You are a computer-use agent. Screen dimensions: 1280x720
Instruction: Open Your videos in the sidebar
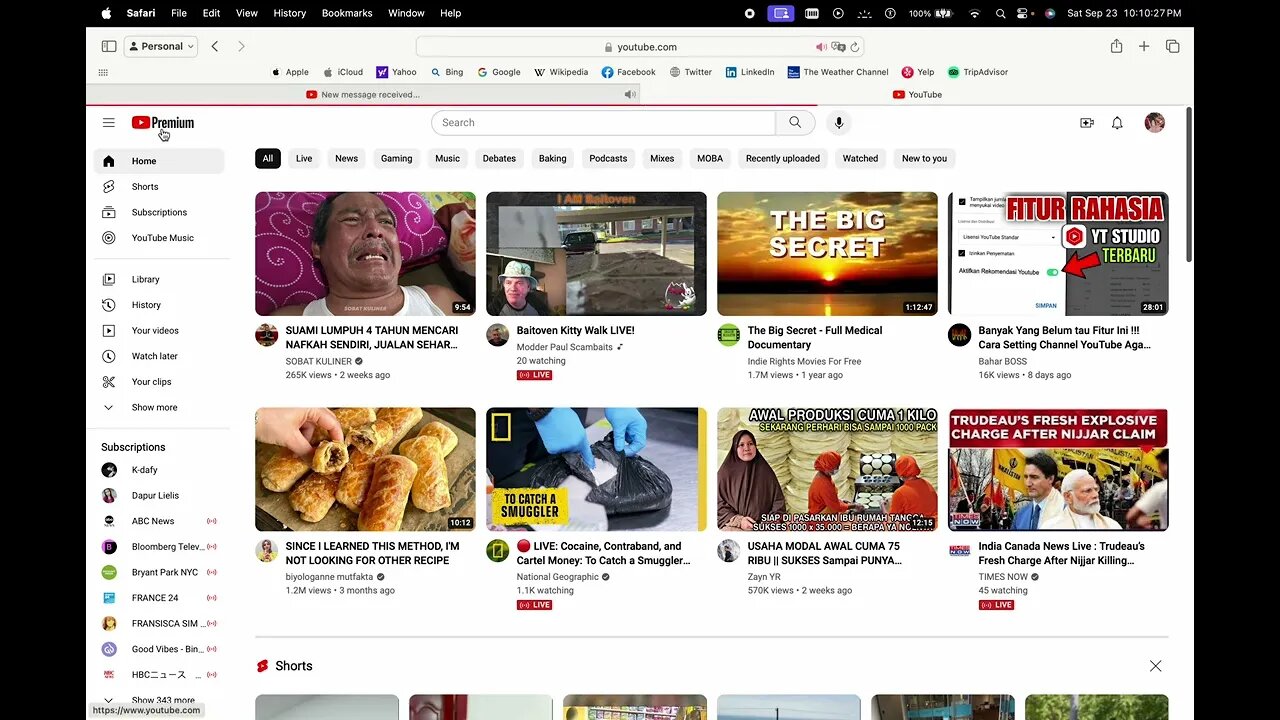coord(159,331)
